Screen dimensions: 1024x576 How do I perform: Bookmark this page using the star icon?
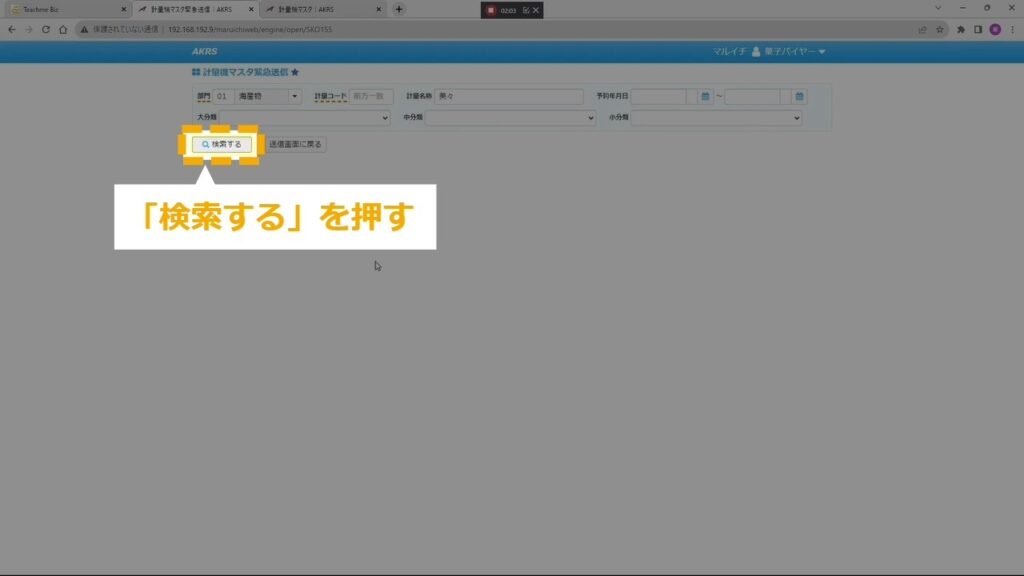940,30
